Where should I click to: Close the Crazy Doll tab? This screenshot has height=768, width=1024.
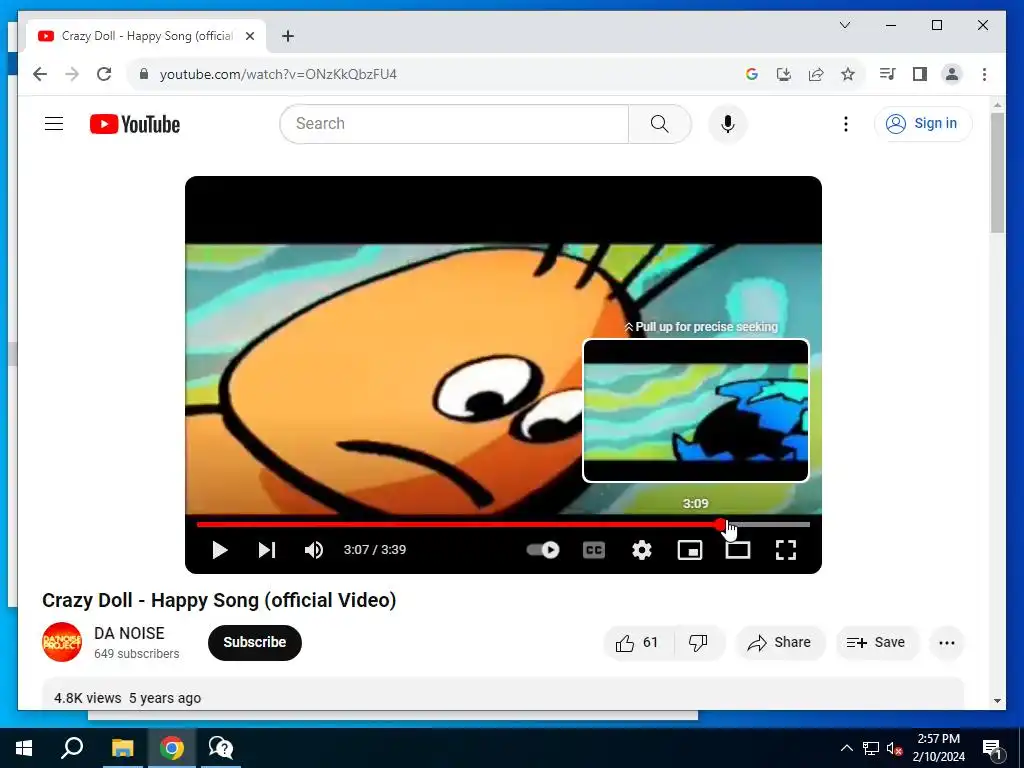(x=249, y=36)
